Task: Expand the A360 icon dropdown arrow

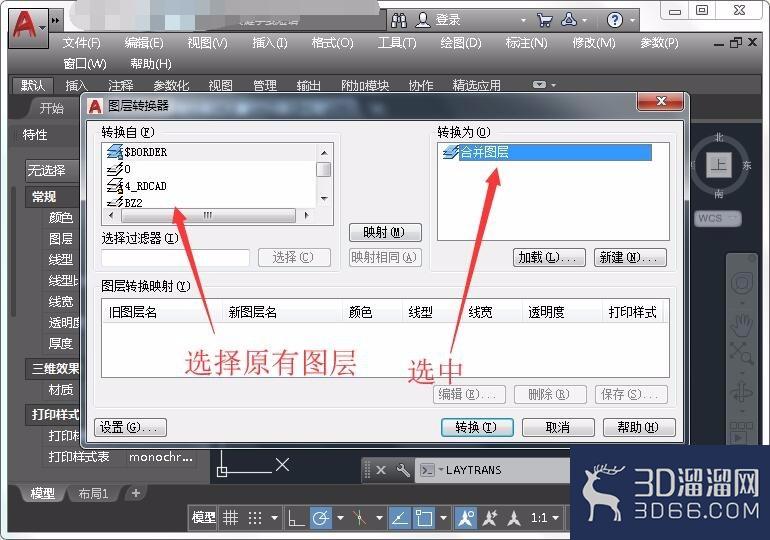Action: (585, 20)
